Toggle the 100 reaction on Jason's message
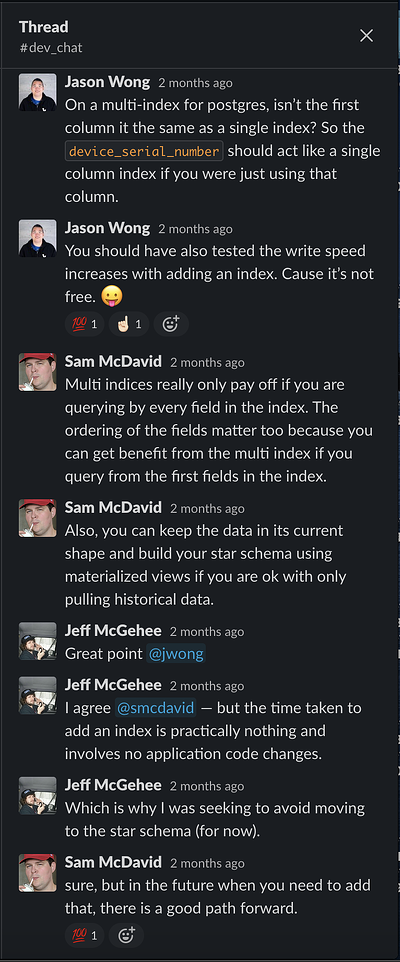This screenshot has height=962, width=400. click(x=85, y=324)
